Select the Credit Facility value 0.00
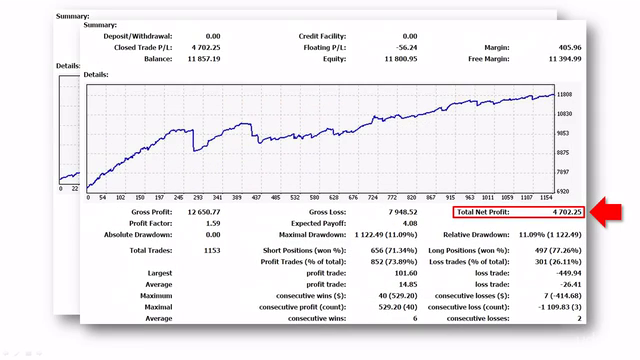The width and height of the screenshot is (640, 360). (x=410, y=36)
